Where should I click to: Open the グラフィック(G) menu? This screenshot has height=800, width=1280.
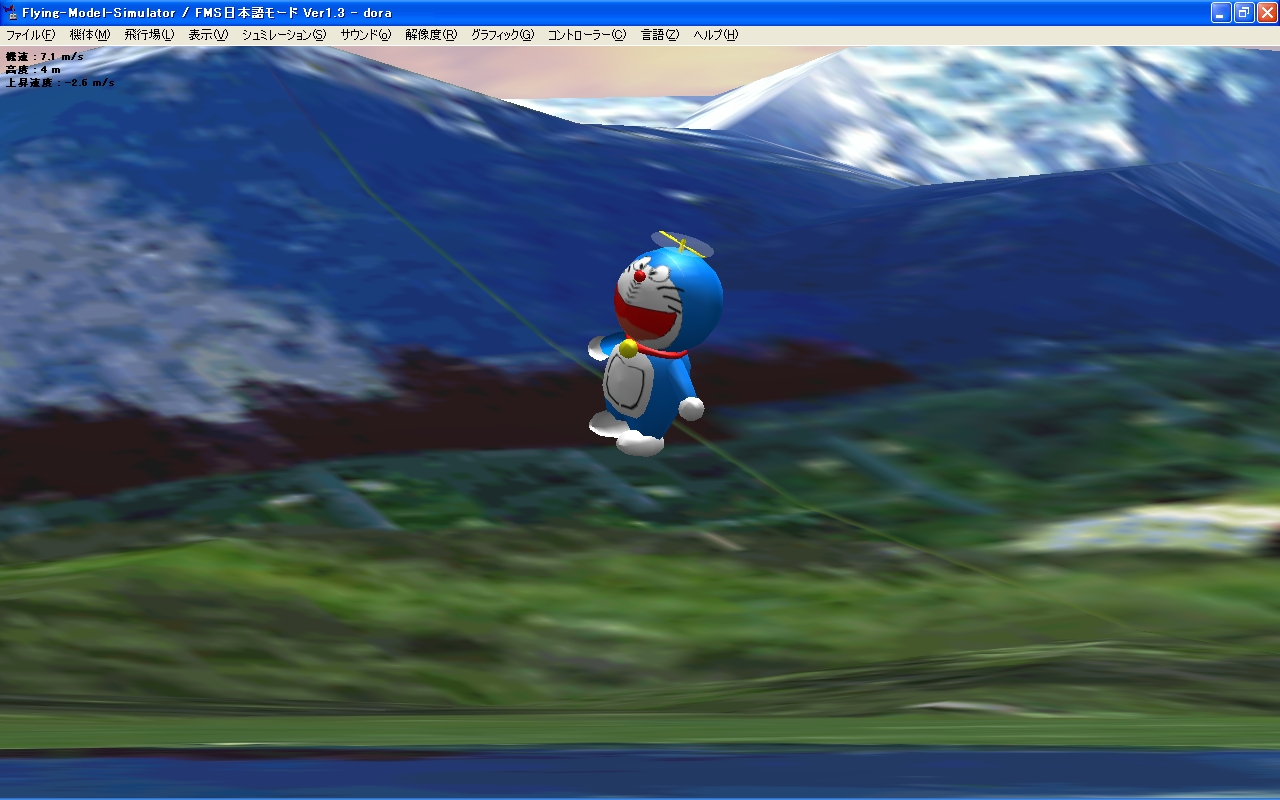point(503,35)
